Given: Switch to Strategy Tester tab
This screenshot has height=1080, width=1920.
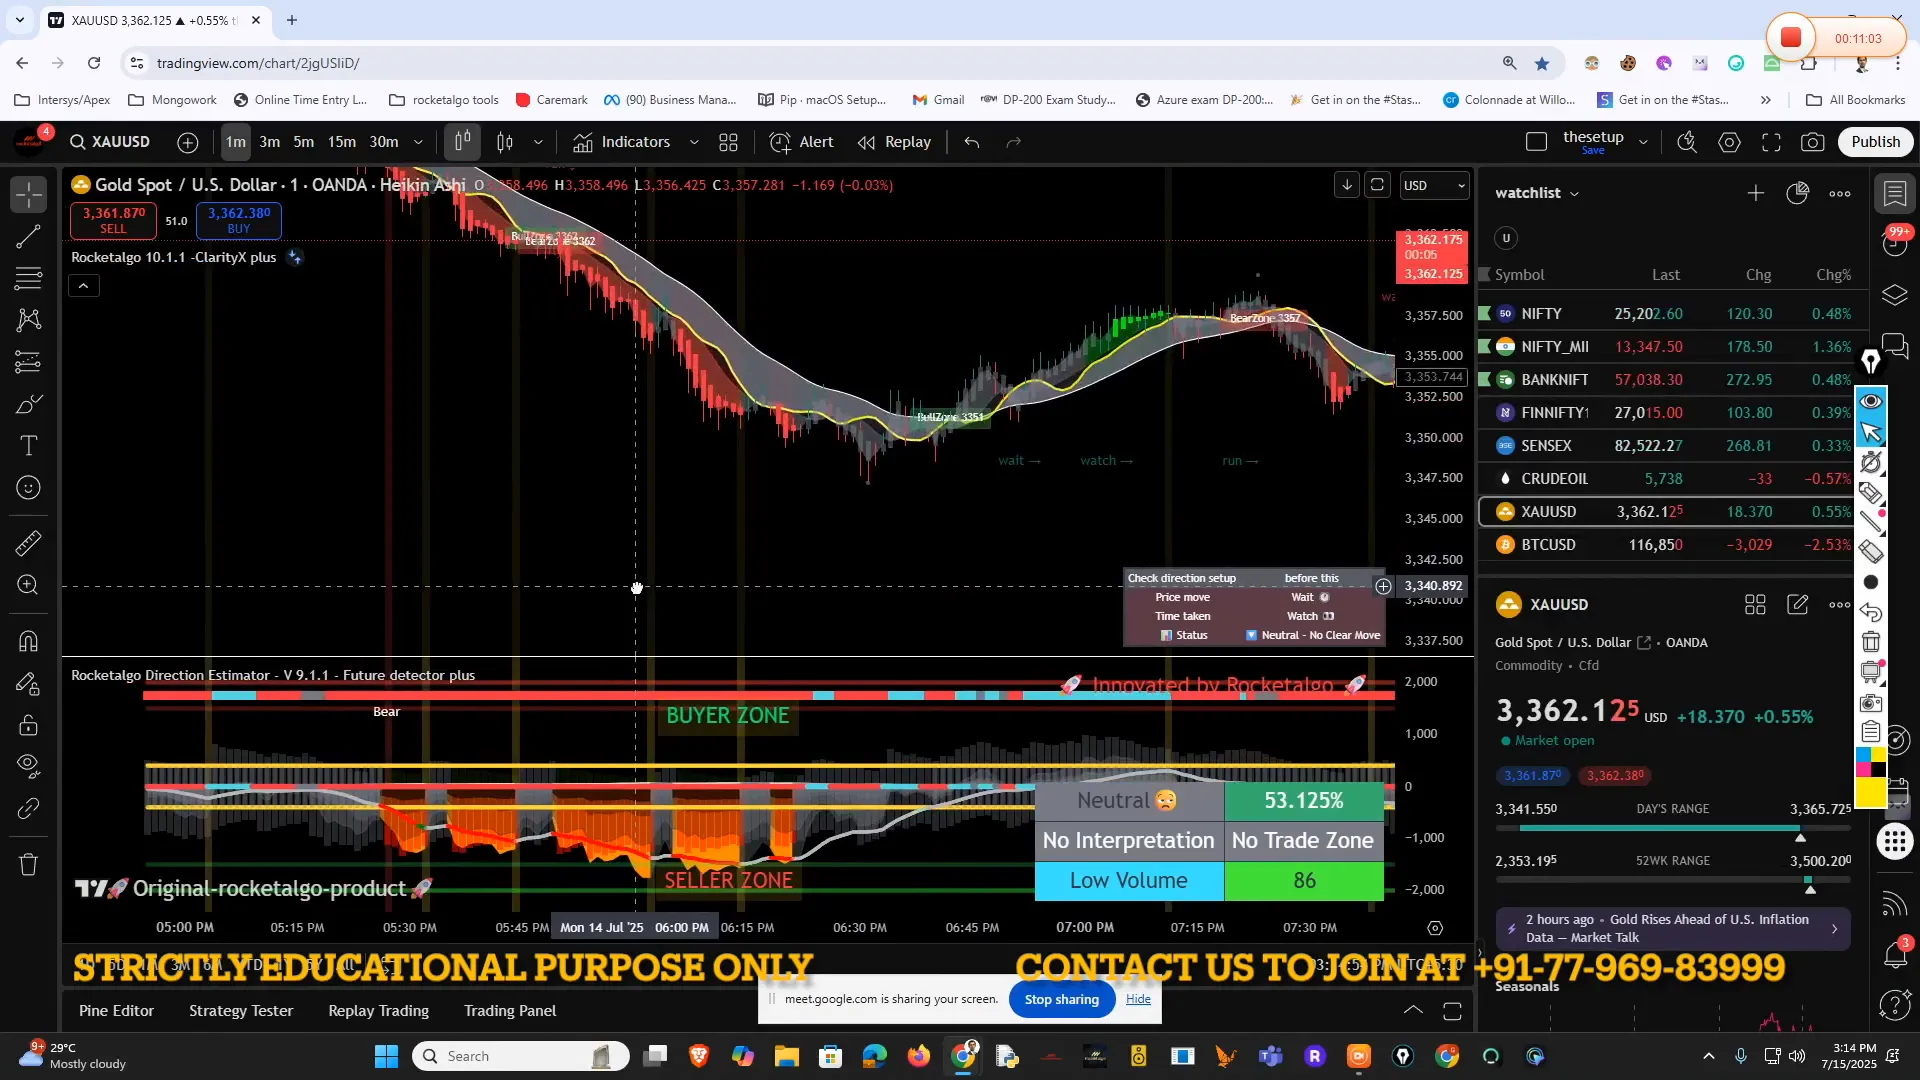Looking at the screenshot, I should (241, 1011).
